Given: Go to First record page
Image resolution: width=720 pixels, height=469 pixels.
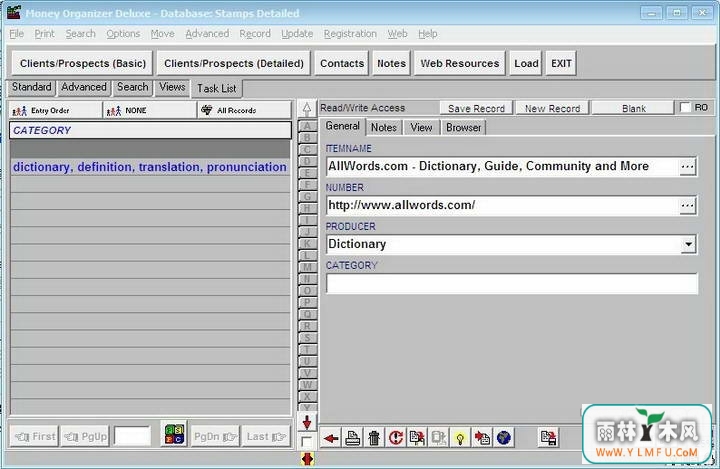Looking at the screenshot, I should click(35, 436).
